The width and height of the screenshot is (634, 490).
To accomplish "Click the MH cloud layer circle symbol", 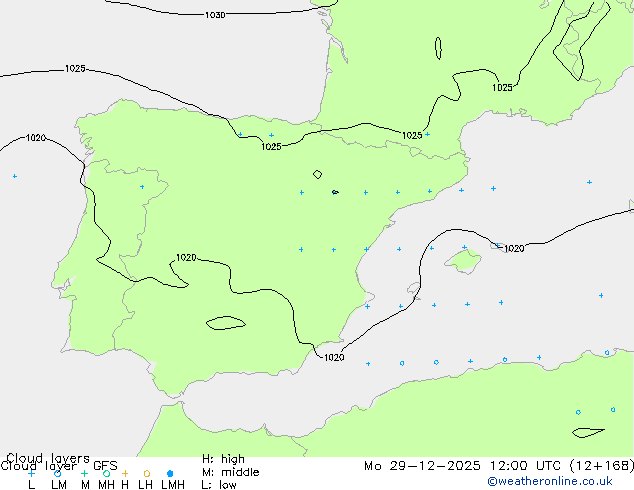I will pos(106,473).
